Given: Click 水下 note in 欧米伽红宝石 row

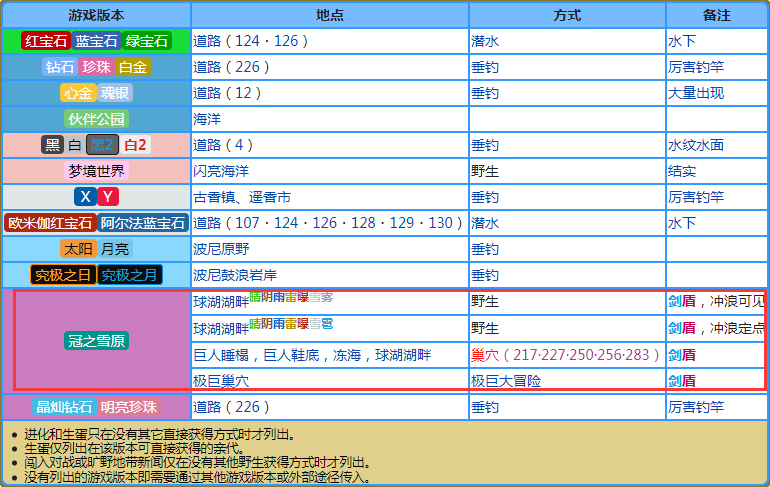Looking at the screenshot, I should [682, 223].
